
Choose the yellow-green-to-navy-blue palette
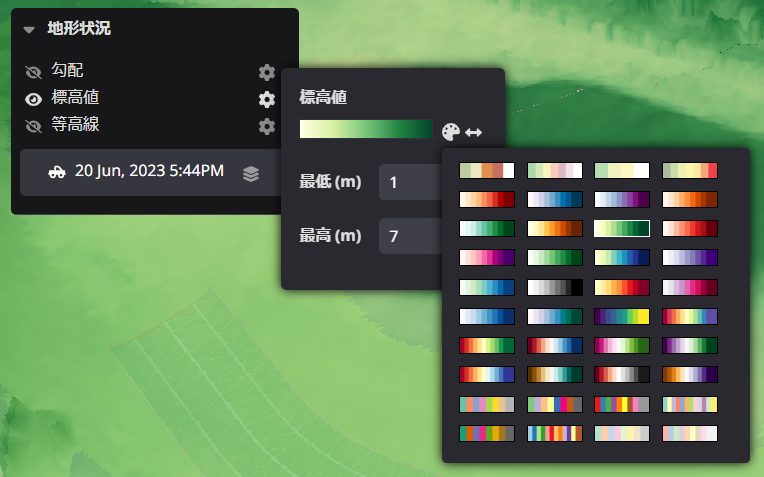(x=622, y=258)
